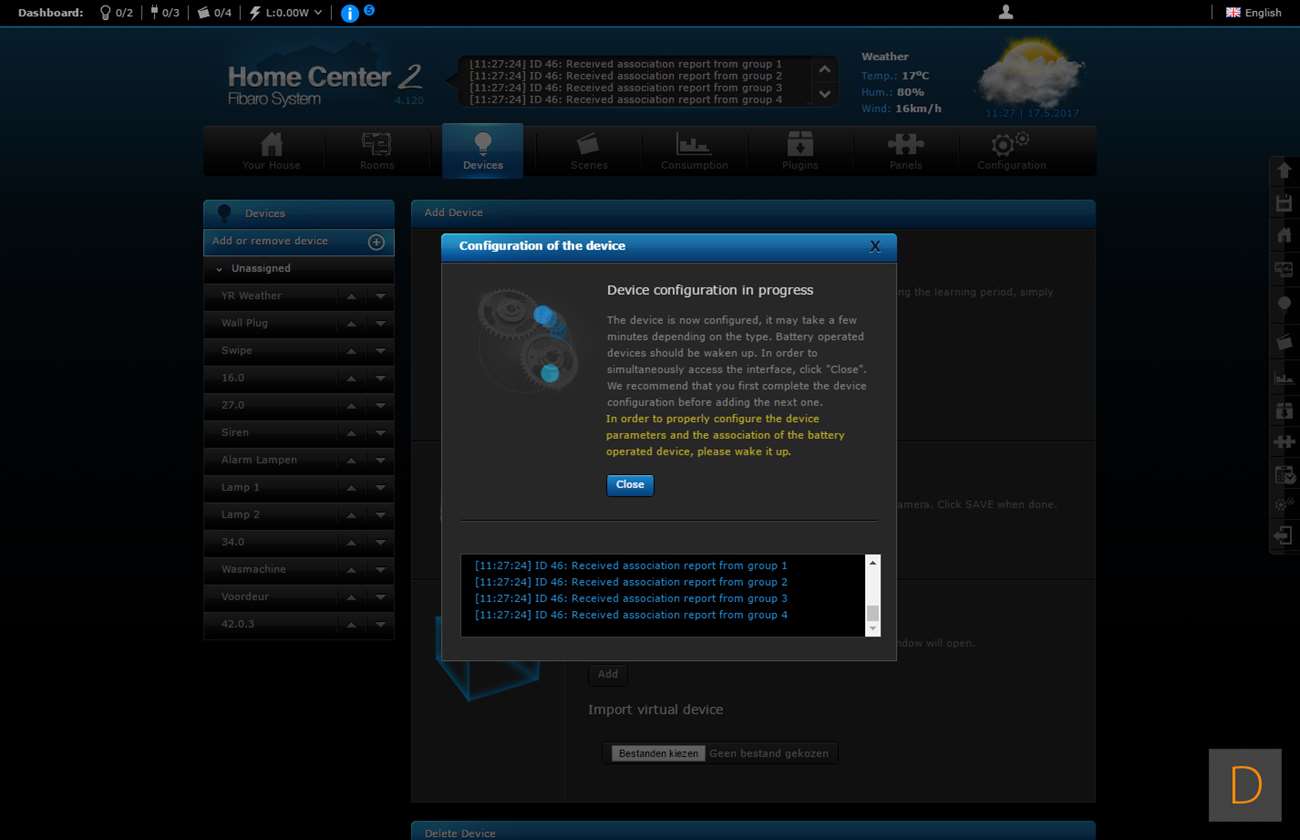
Task: Move device 42.0.3 down in the list
Action: [x=380, y=625]
